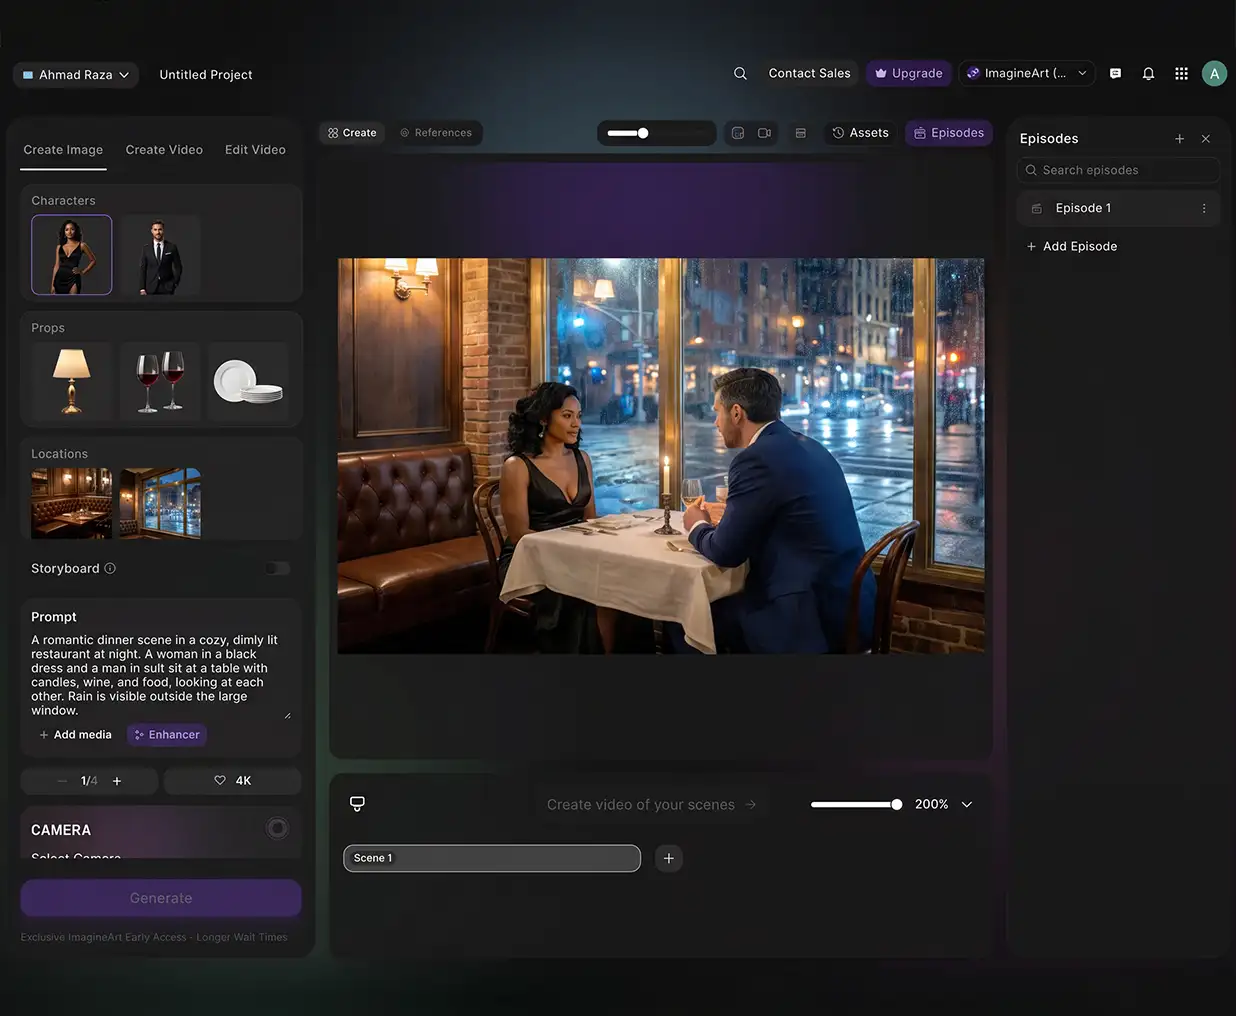Viewport: 1236px width, 1016px height.
Task: Click Create video of your scenes
Action: 651,805
